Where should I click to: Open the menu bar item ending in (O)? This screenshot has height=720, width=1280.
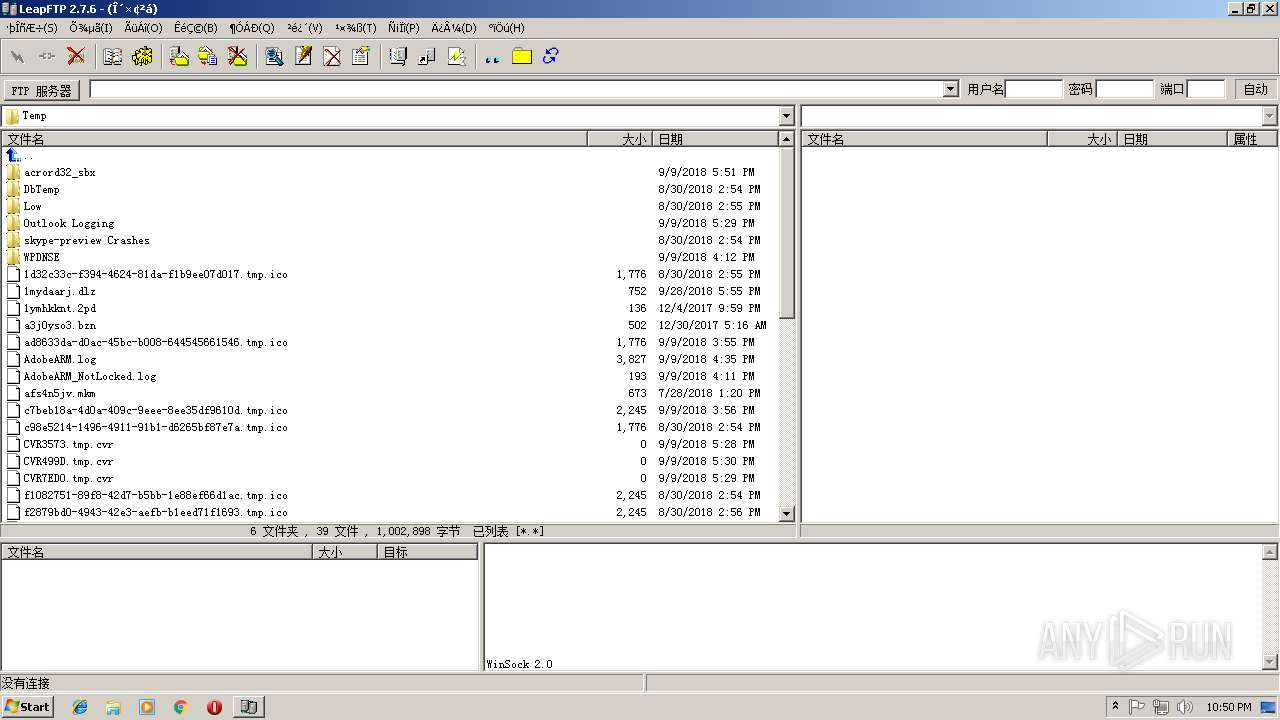tap(143, 28)
